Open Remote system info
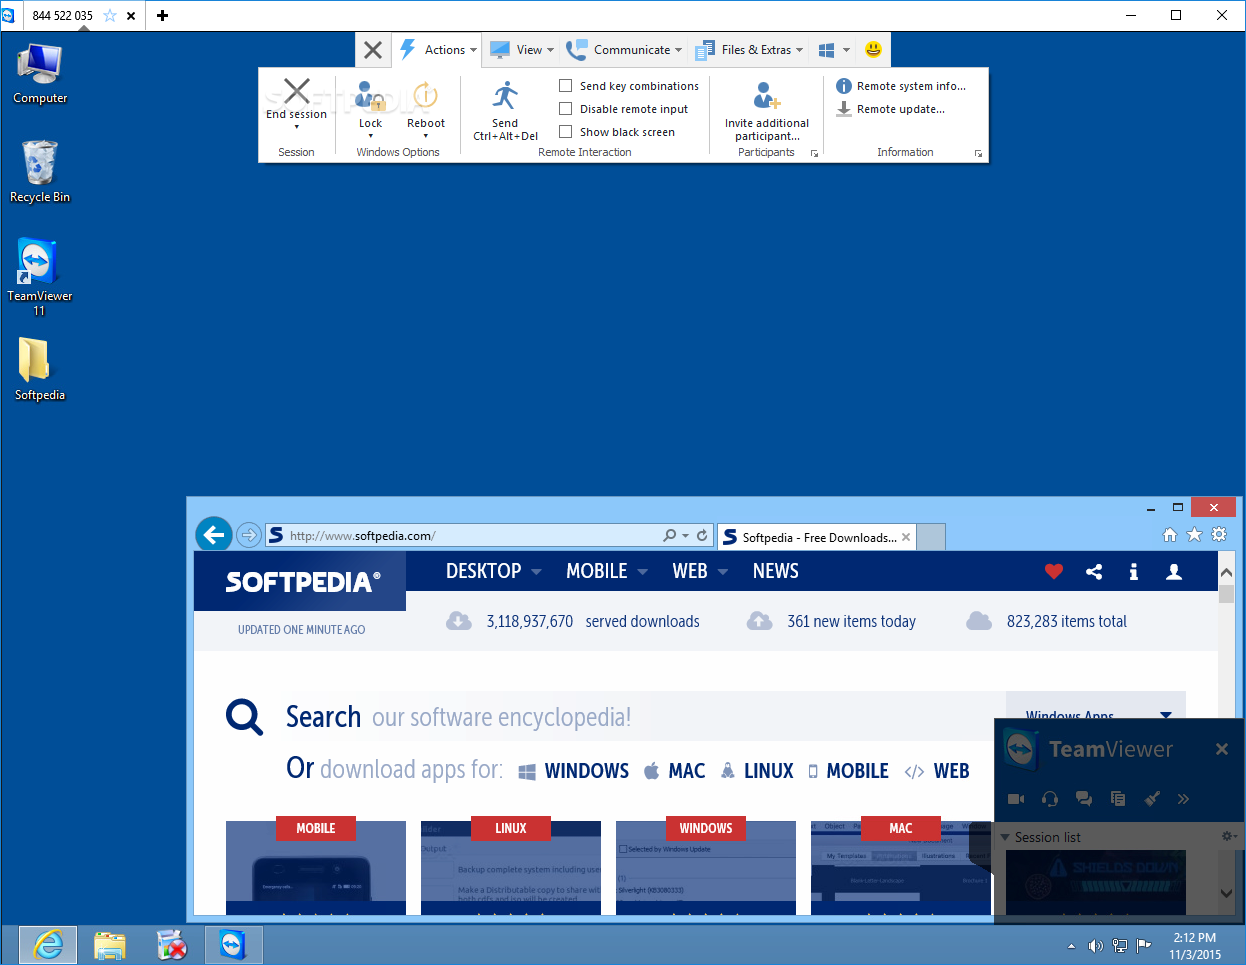 point(901,86)
